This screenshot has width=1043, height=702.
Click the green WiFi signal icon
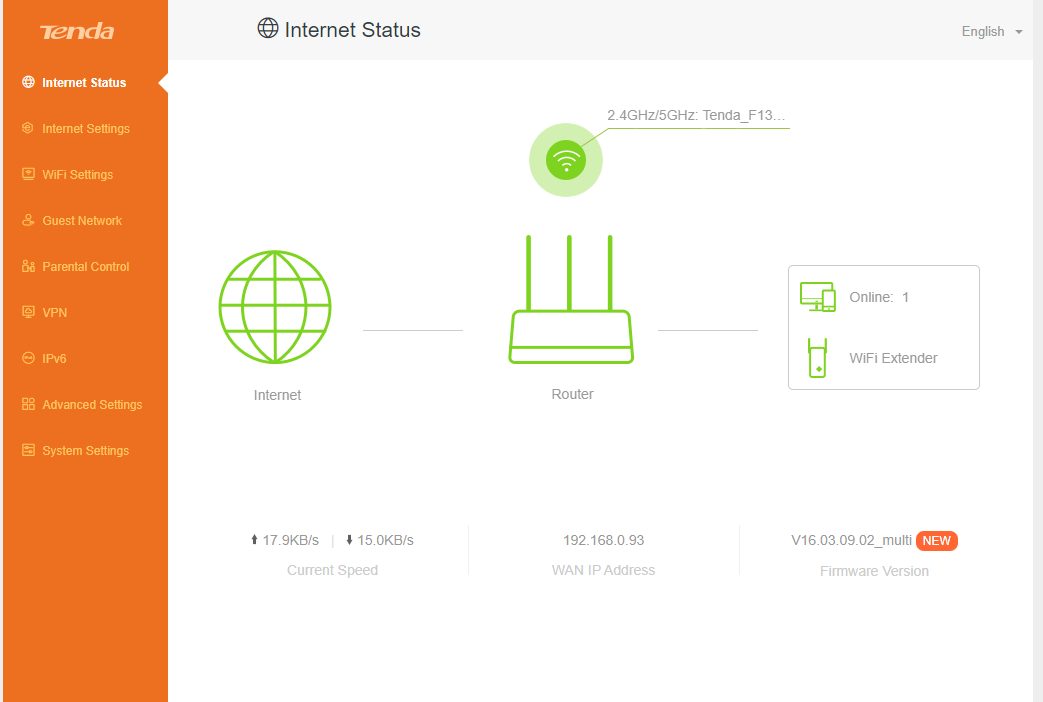coord(565,160)
